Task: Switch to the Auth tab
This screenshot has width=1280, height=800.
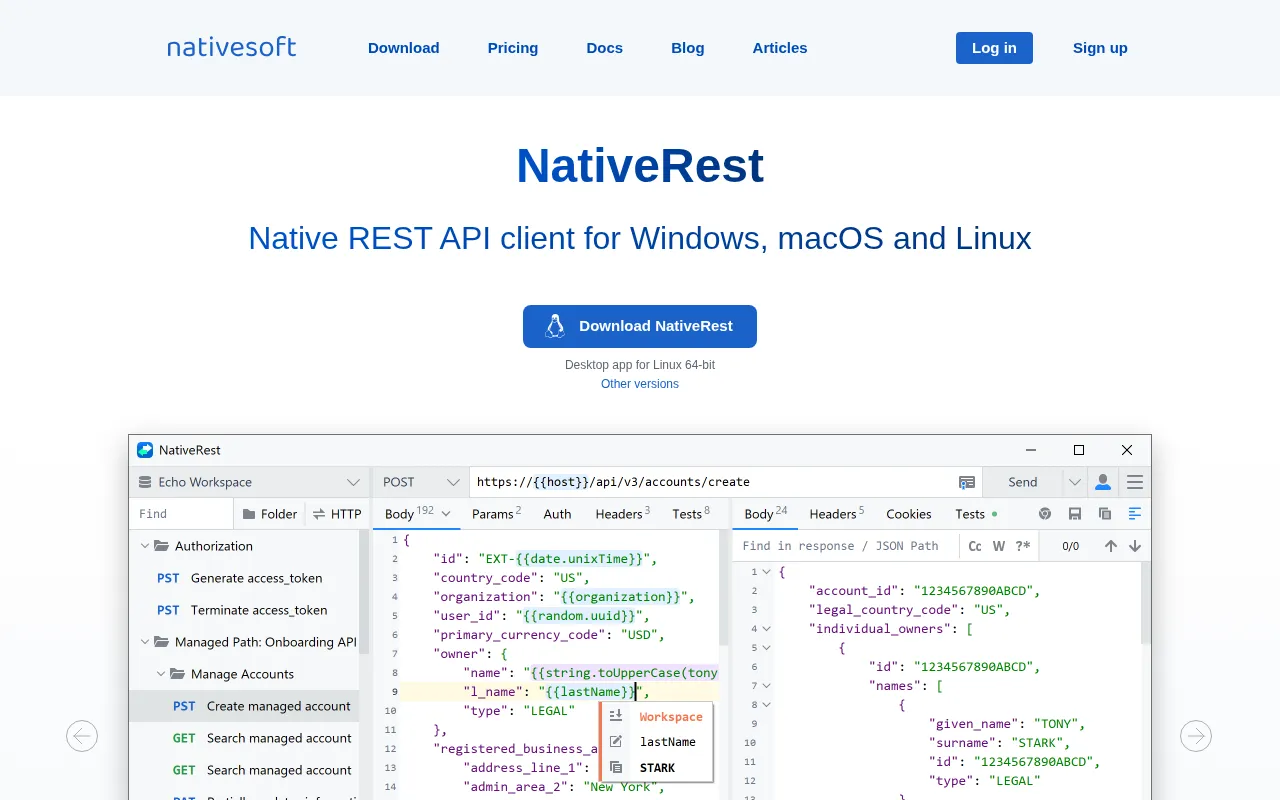Action: 557,514
